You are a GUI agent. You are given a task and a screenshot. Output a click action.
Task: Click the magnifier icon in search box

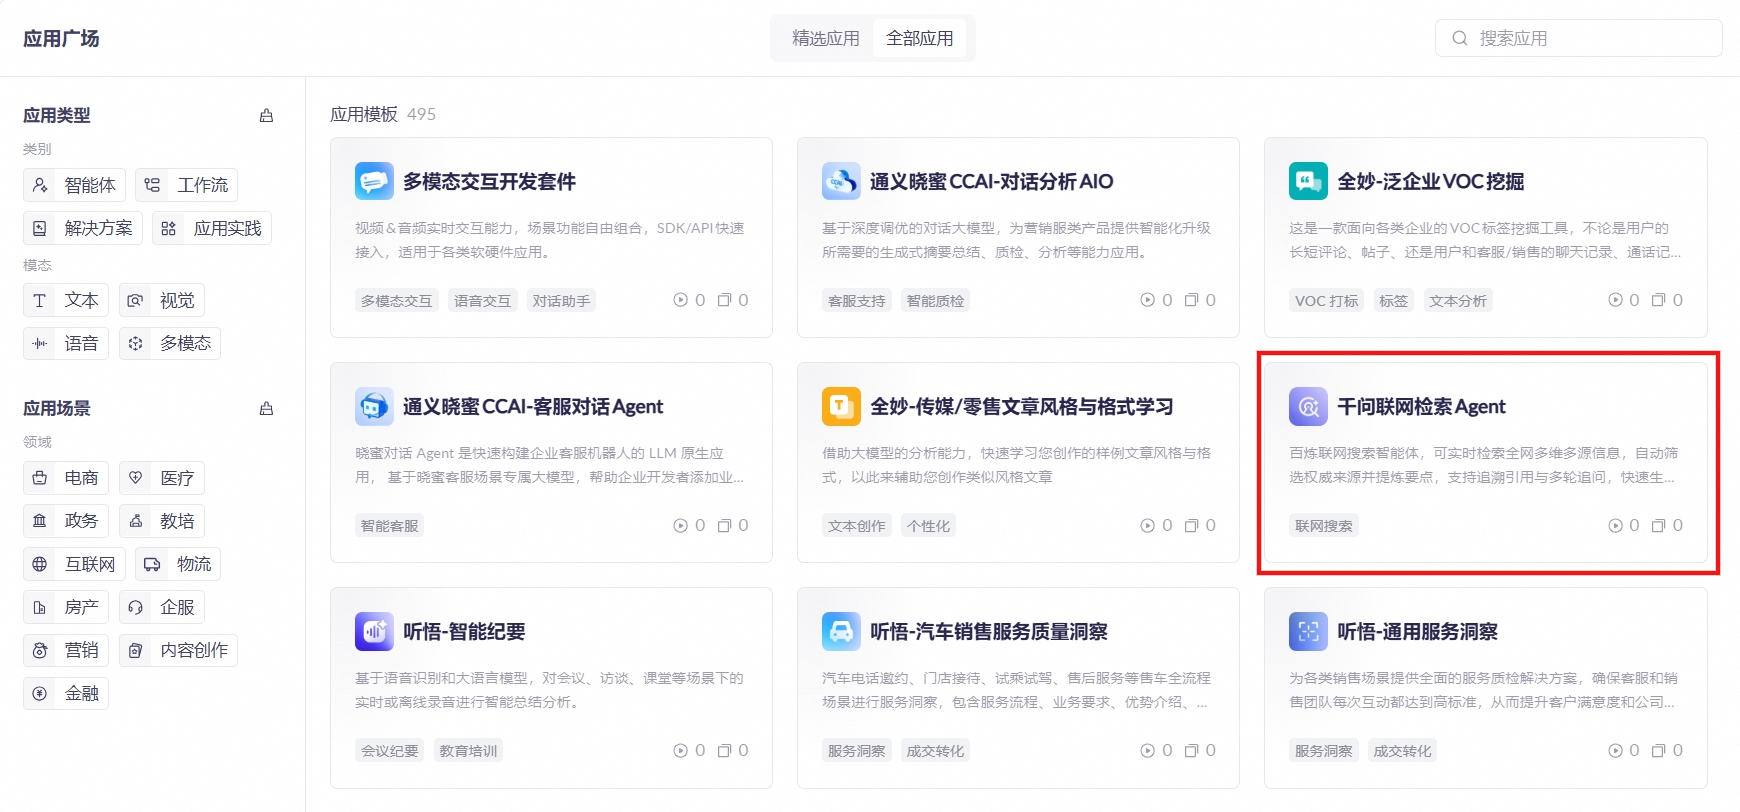[x=1460, y=38]
